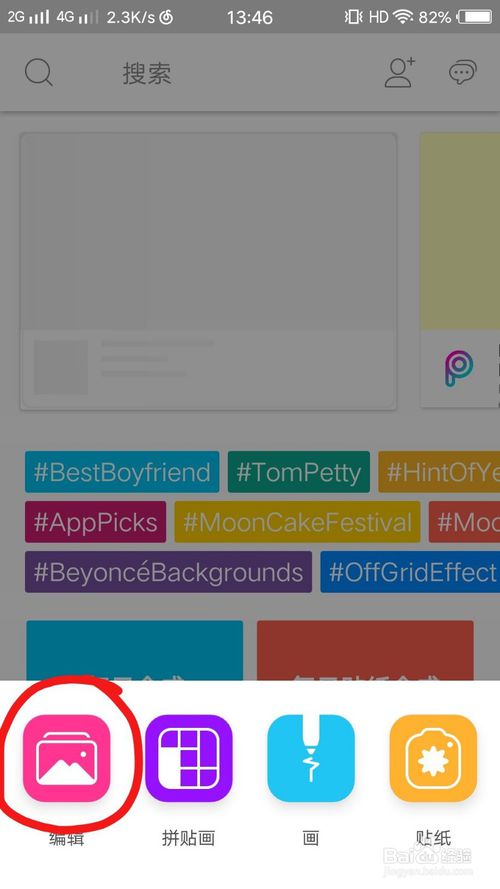The width and height of the screenshot is (500, 889).
Task: Select the #BeyoncéBackgrounds hashtag
Action: pos(168,572)
